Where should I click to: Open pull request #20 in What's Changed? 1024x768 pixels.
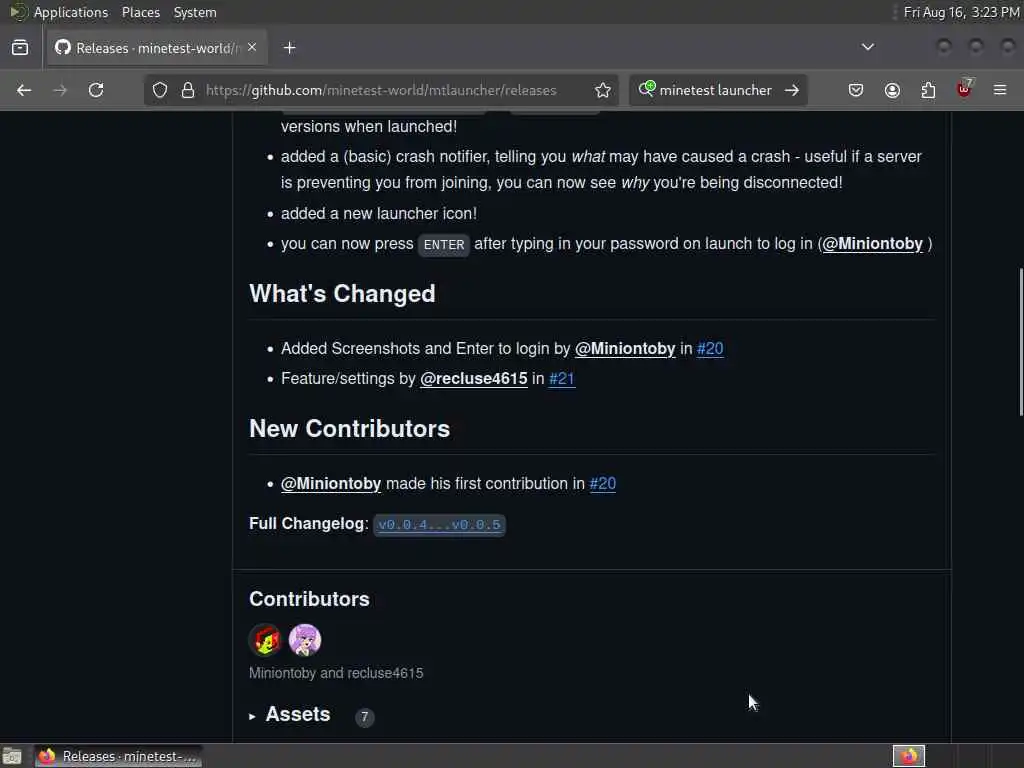click(x=710, y=349)
